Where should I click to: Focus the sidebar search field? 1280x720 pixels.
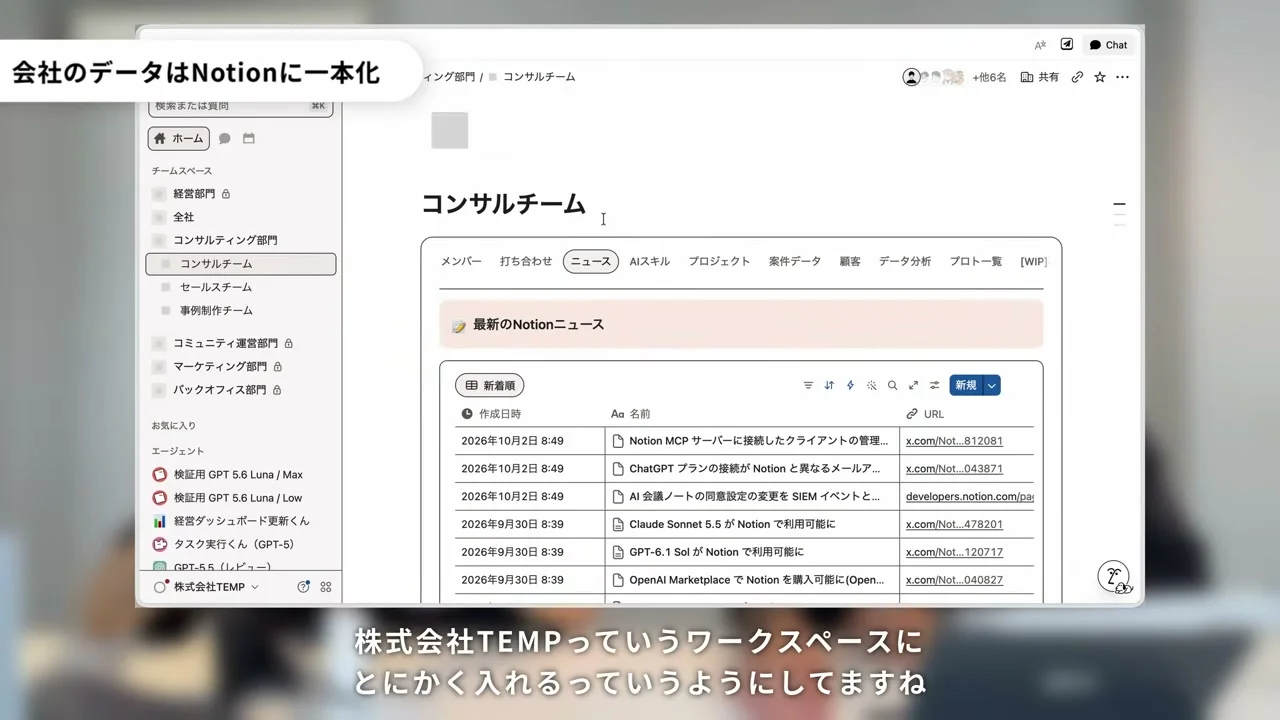[x=241, y=106]
